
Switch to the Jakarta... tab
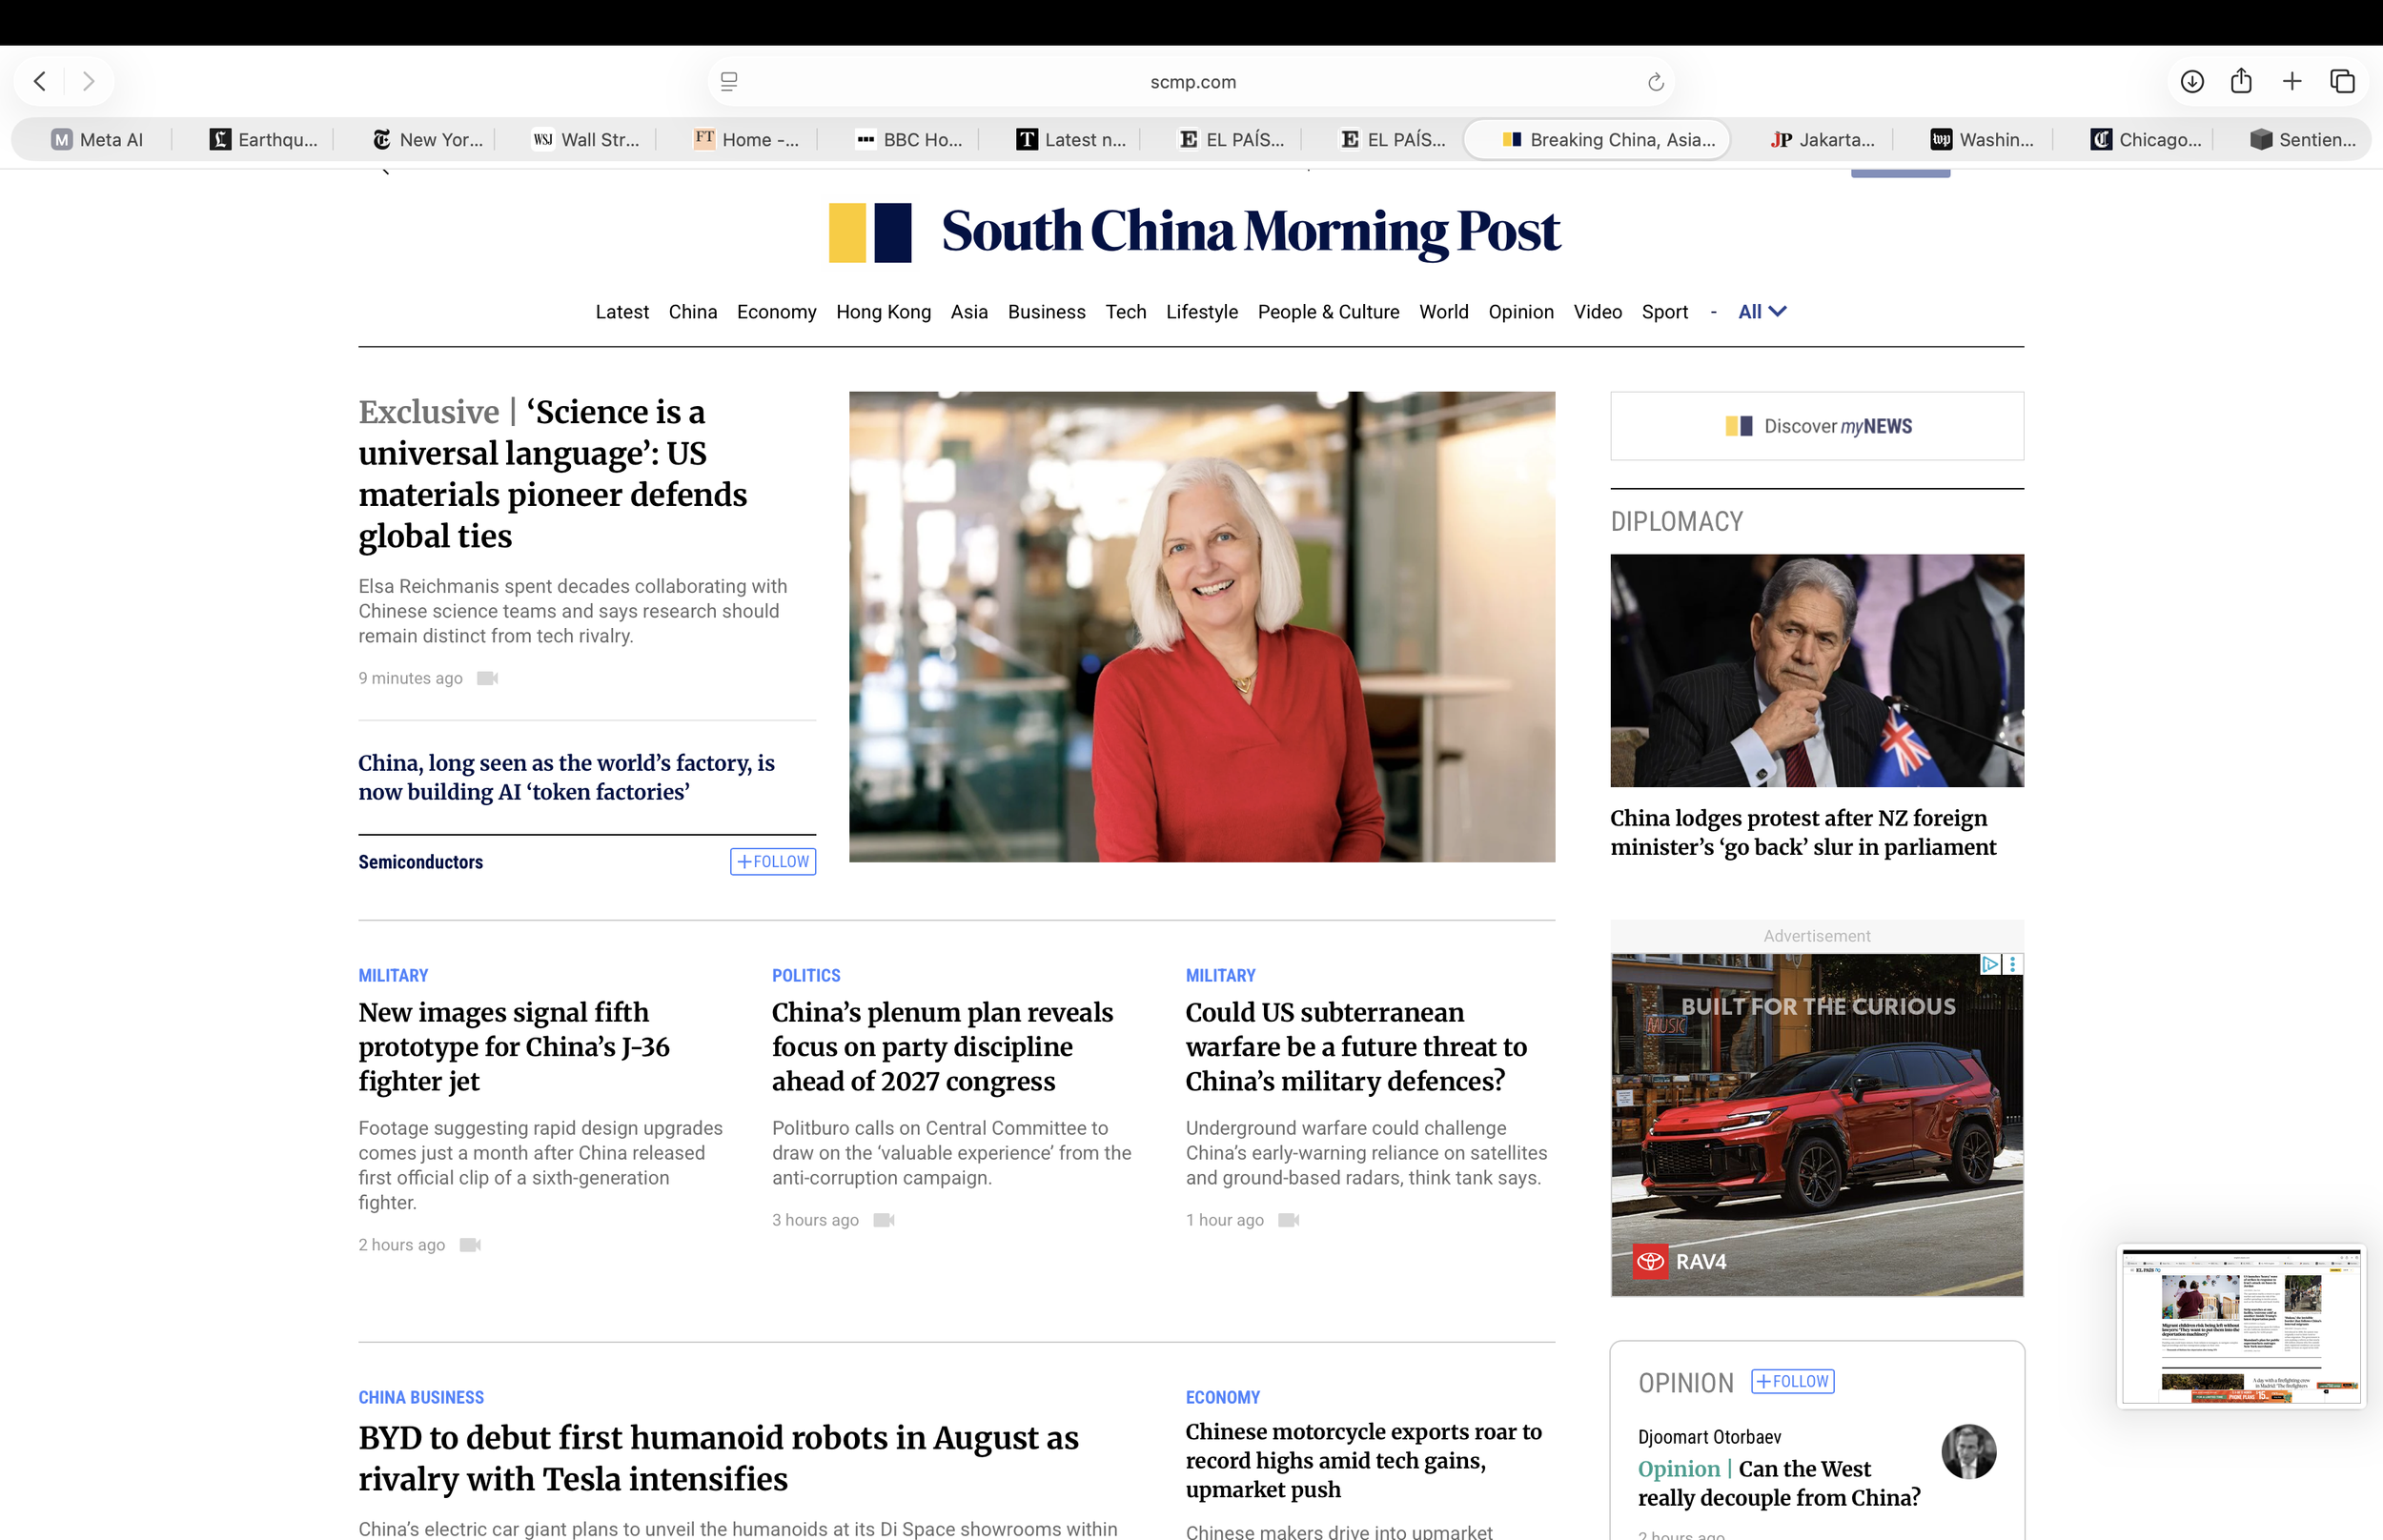pos(1822,140)
